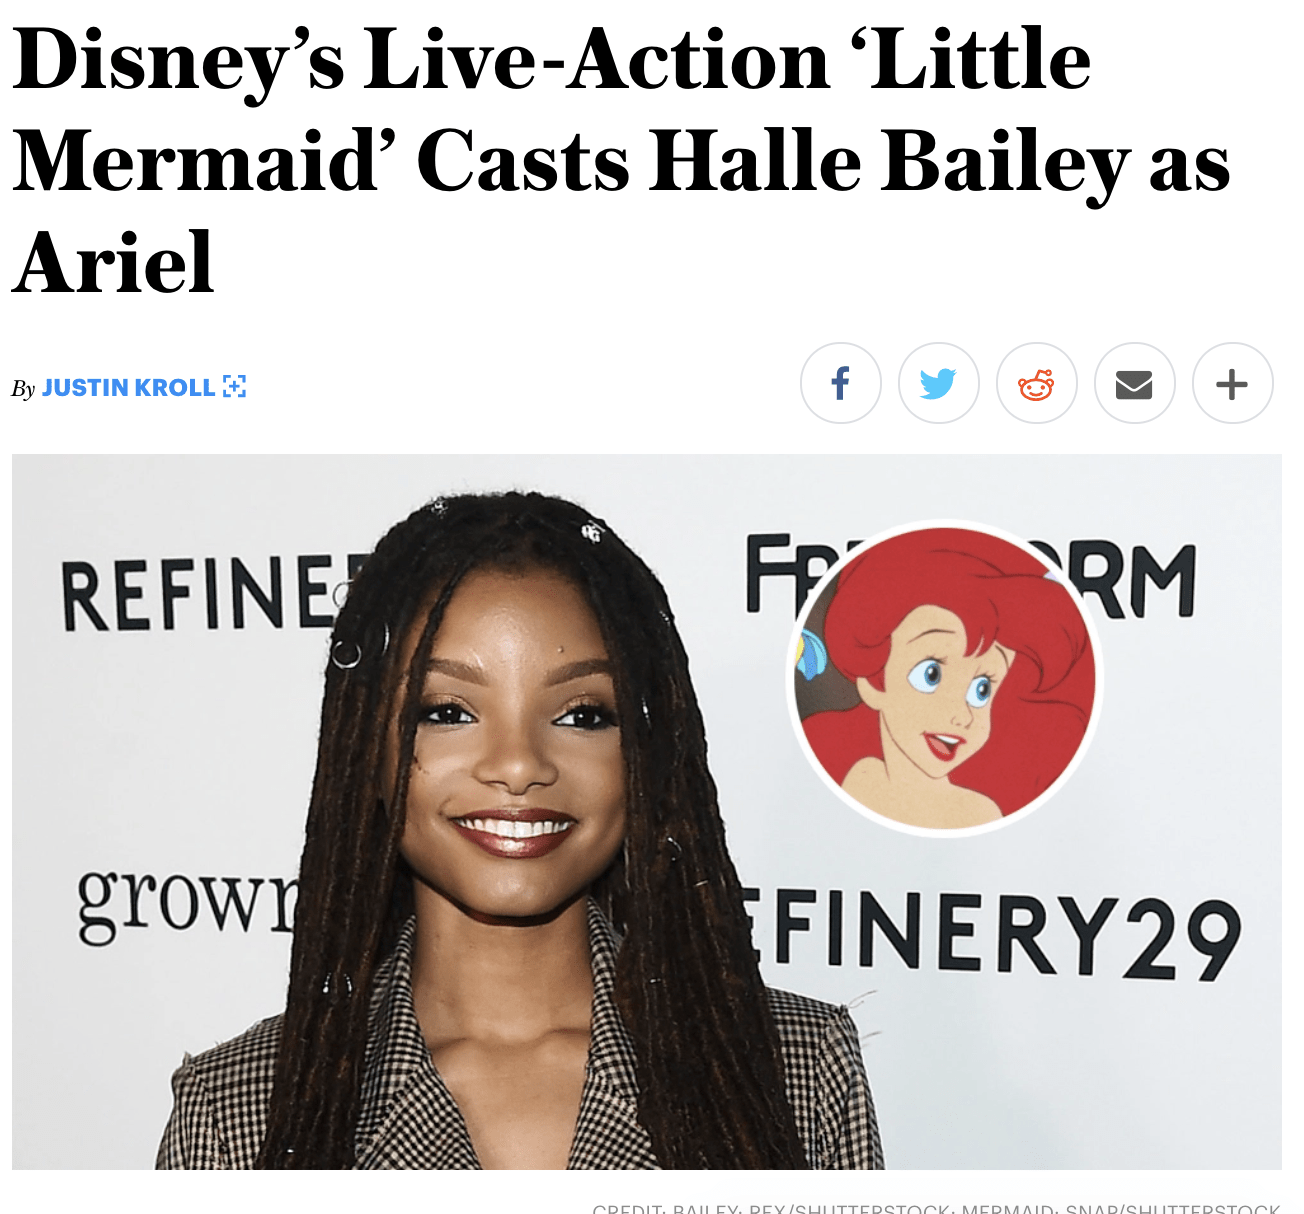Click 'Live-Action' in the headline
The image size is (1304, 1214).
[597, 60]
